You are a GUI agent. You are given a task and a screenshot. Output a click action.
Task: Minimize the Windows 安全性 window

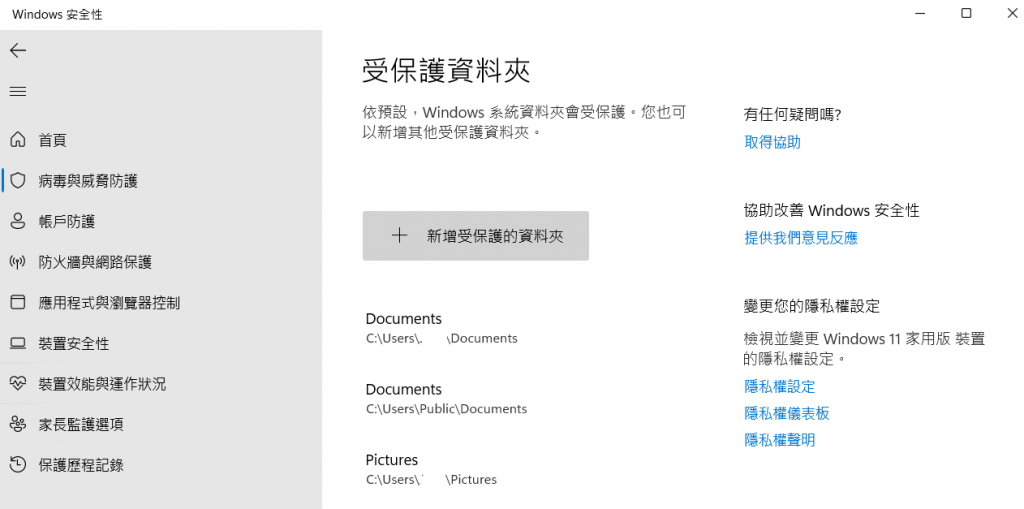point(920,13)
